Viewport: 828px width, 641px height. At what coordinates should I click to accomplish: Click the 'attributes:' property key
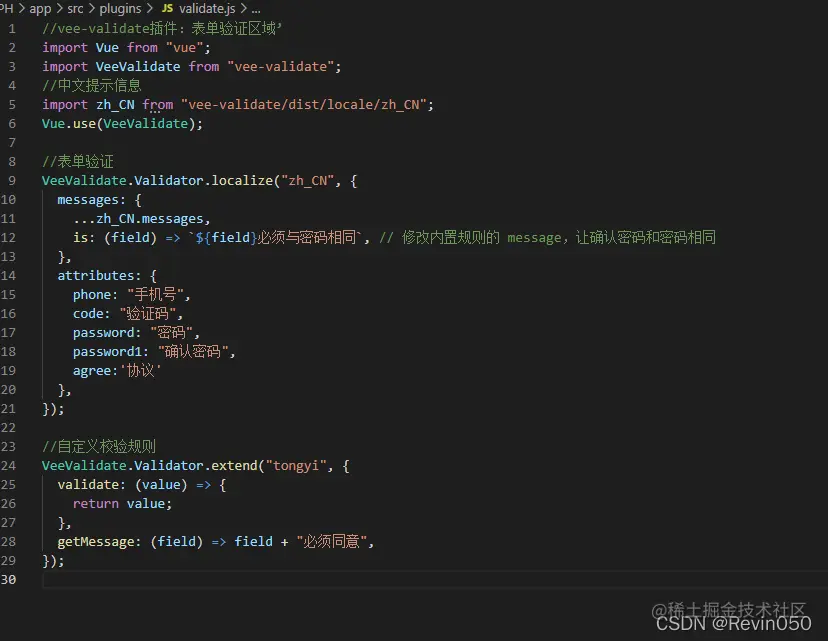click(99, 276)
